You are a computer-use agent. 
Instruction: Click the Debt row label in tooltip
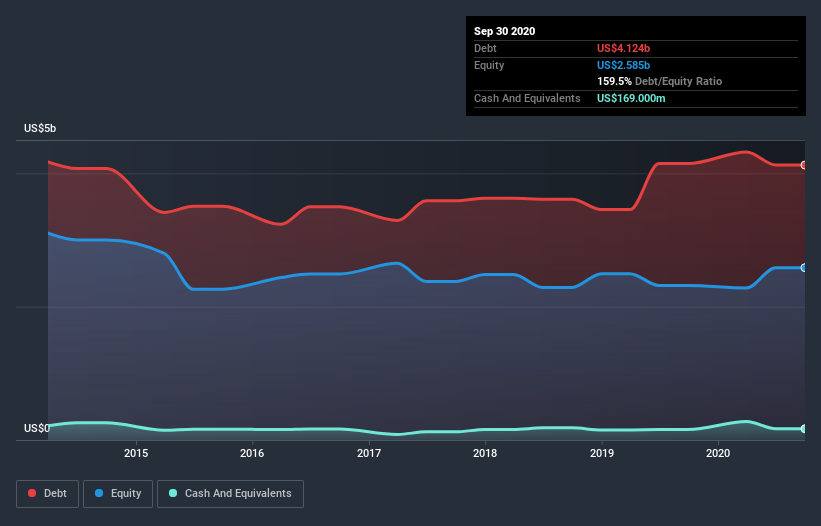pyautogui.click(x=485, y=48)
